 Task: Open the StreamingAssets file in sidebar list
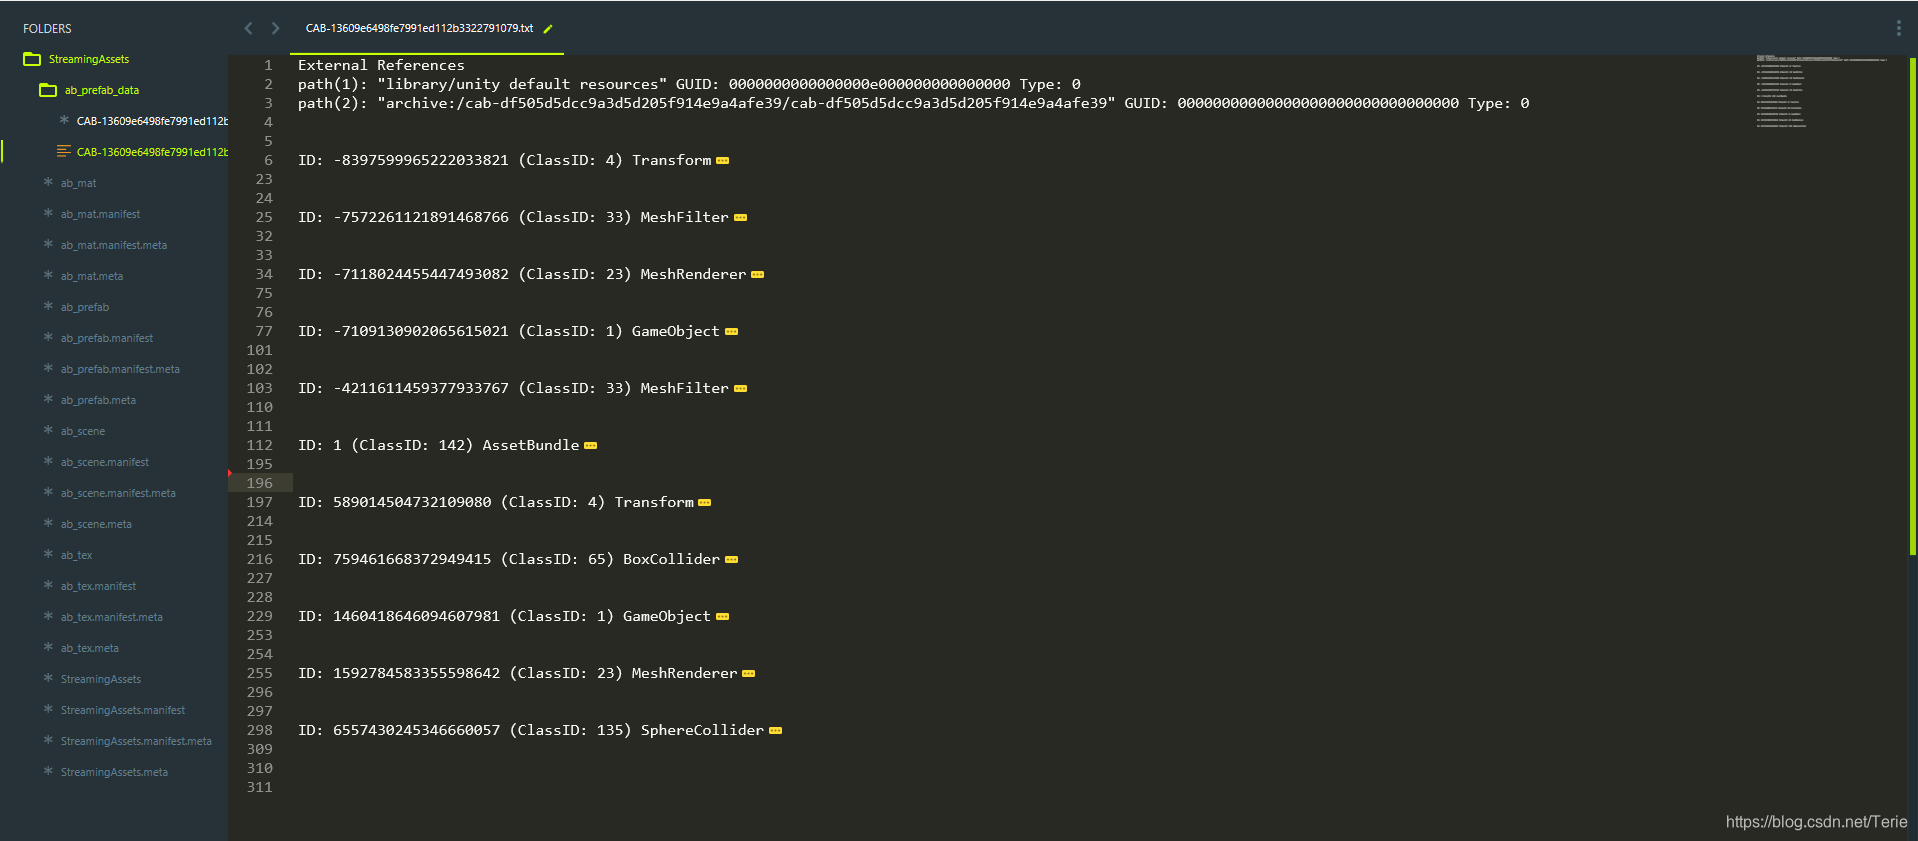[101, 679]
